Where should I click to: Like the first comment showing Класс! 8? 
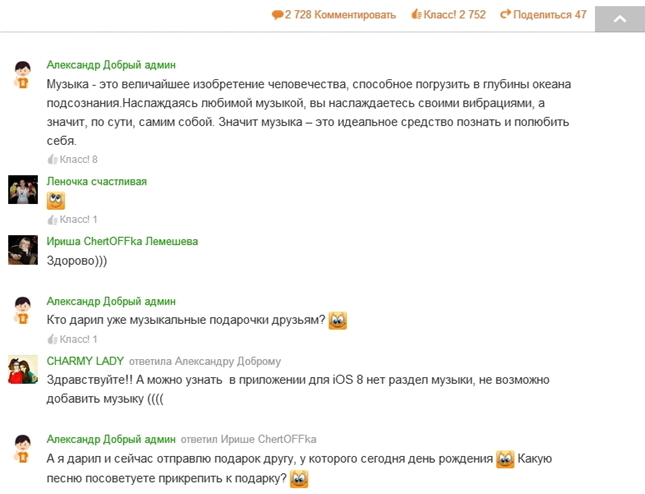click(72, 159)
